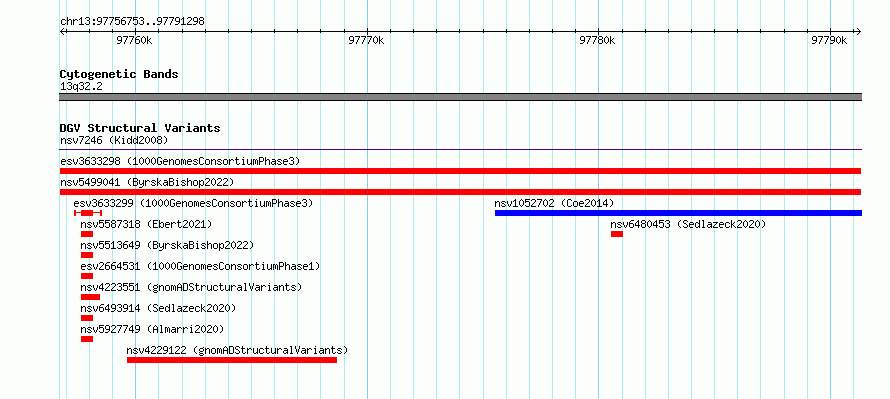This screenshot has height=399, width=890.
Task: Open nsv4229122 gnomADStructuralVariants label
Action: tap(237, 350)
